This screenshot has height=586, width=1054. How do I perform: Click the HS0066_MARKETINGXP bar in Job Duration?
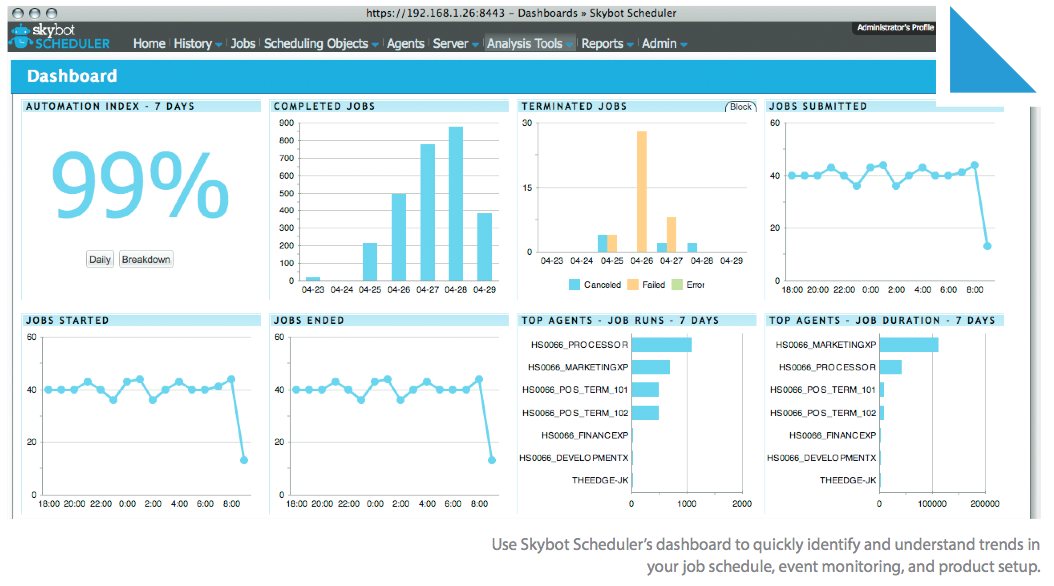pos(909,345)
